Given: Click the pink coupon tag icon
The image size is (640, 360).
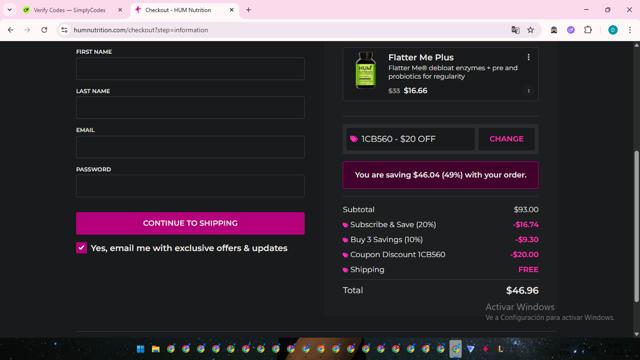Looking at the screenshot, I should coord(354,139).
